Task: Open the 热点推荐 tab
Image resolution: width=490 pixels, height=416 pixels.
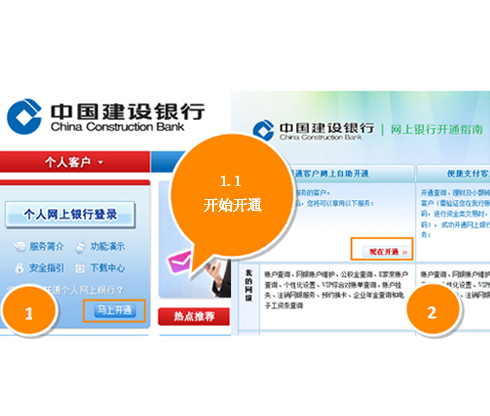Action: coord(194,316)
